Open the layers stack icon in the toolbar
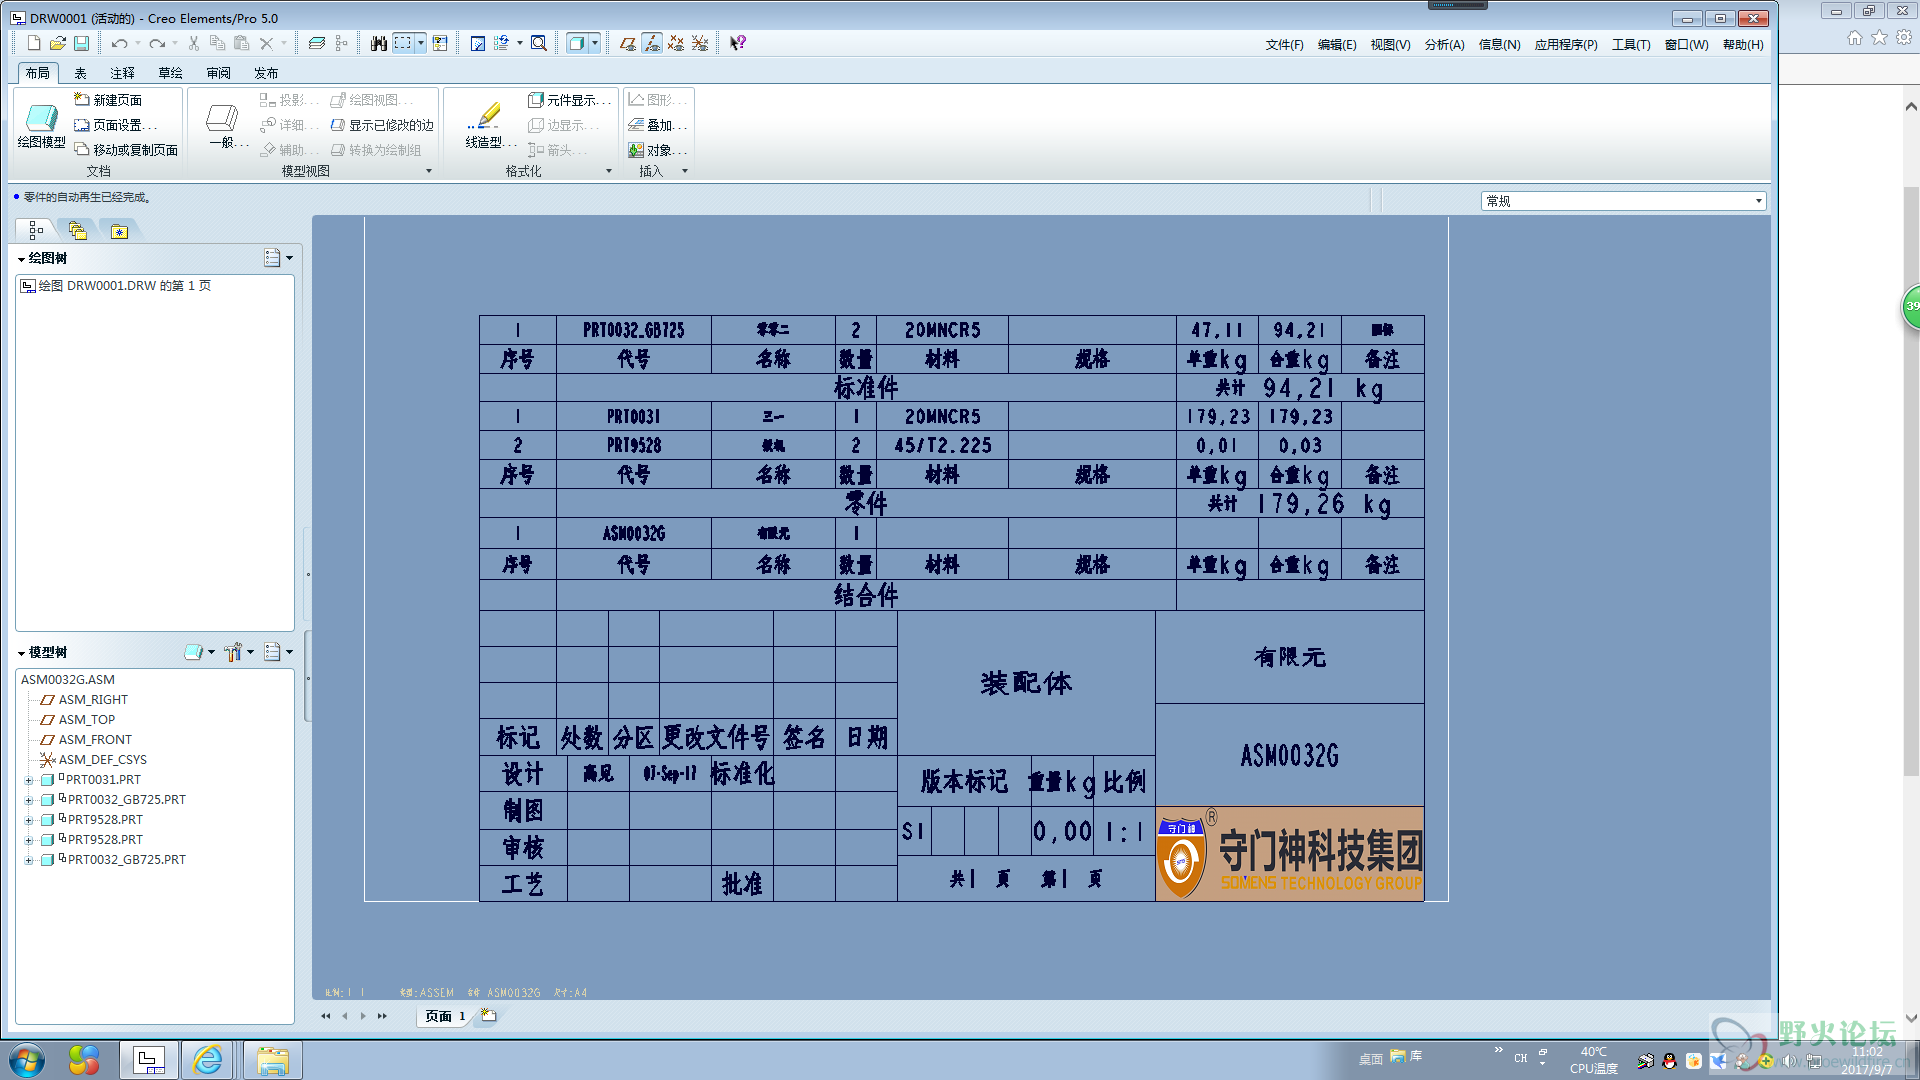 click(x=317, y=43)
